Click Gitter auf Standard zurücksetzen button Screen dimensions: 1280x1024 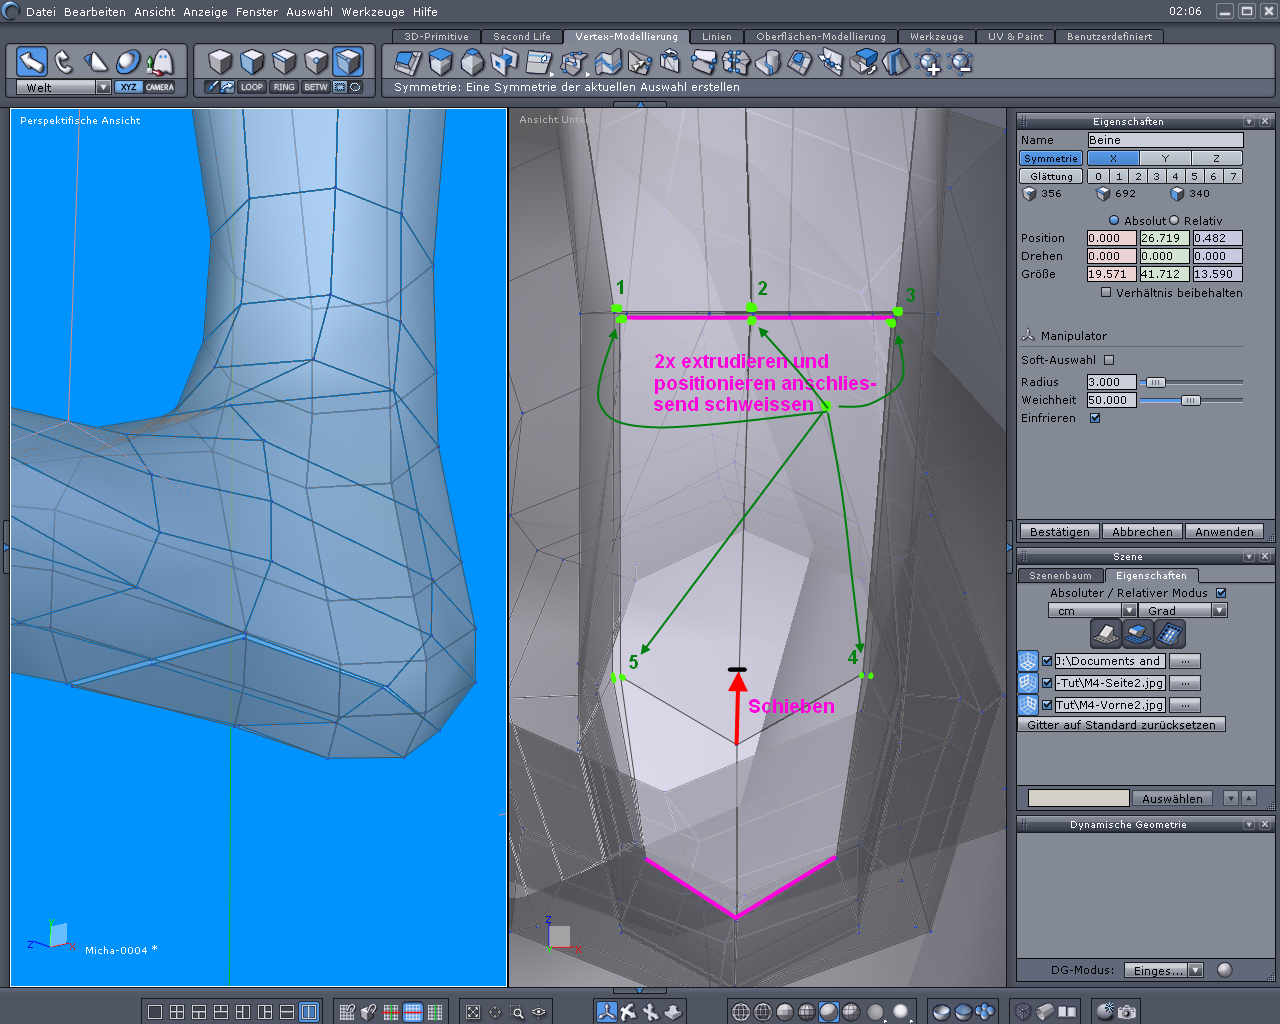click(1121, 725)
